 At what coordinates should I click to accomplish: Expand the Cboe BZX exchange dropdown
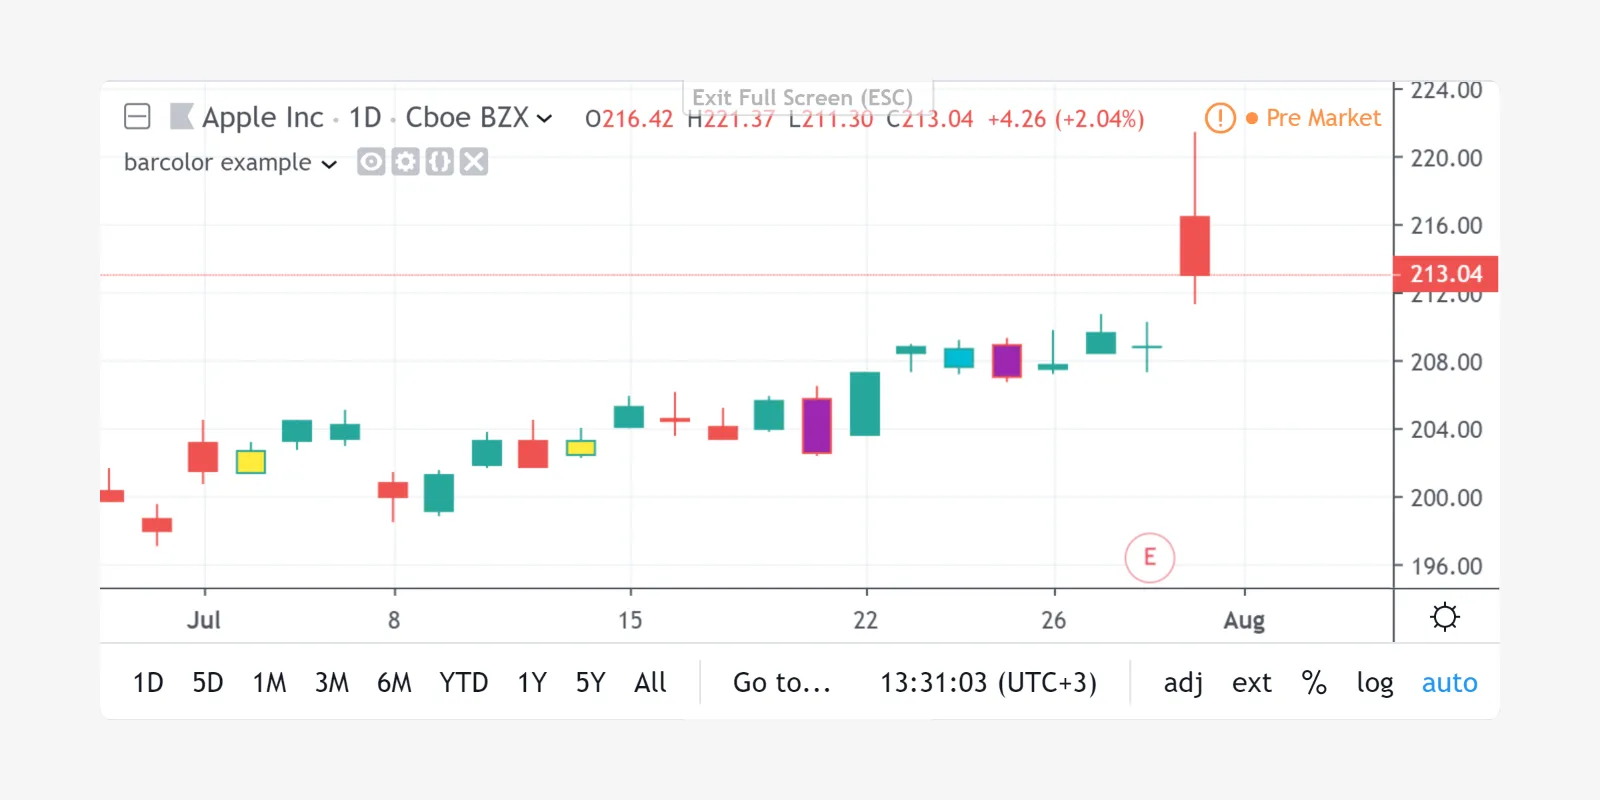pos(544,119)
